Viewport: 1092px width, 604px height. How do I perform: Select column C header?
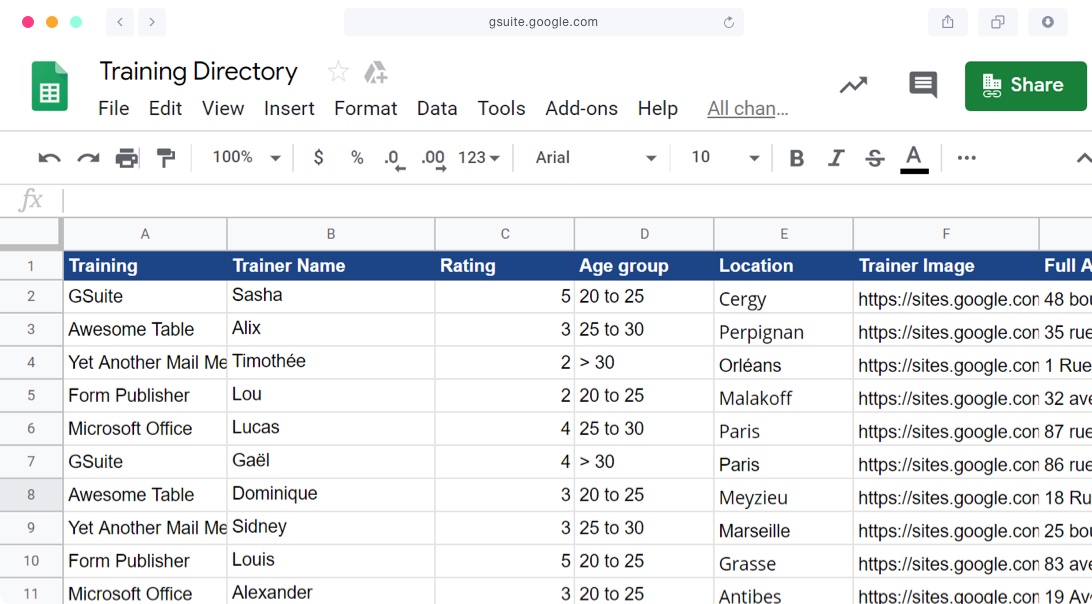tap(505, 234)
